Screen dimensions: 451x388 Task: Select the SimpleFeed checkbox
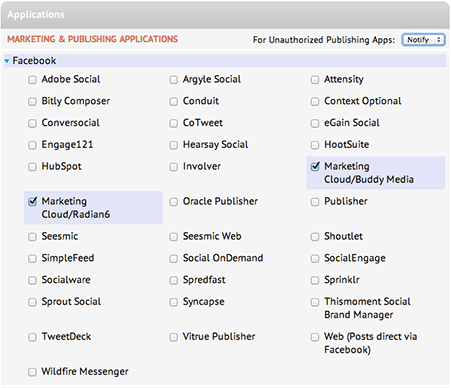(32, 258)
